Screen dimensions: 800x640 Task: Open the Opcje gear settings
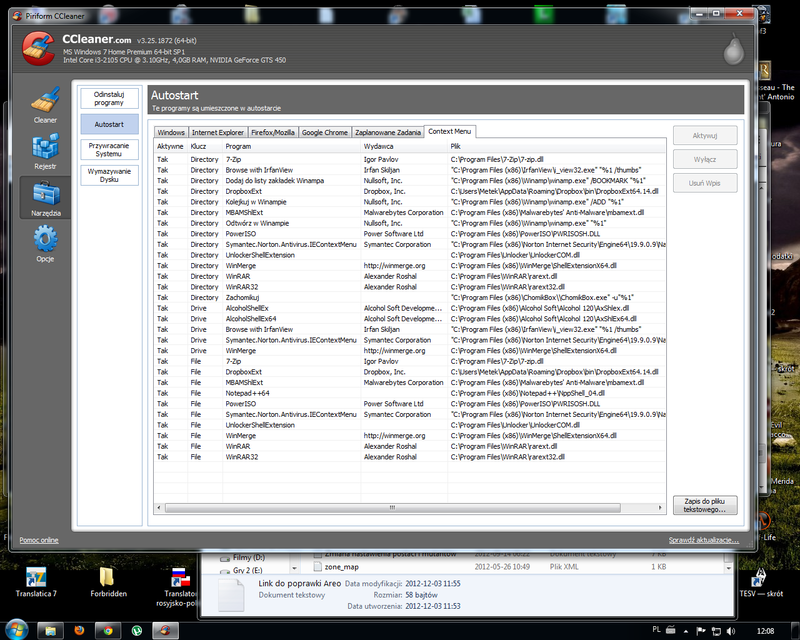45,244
